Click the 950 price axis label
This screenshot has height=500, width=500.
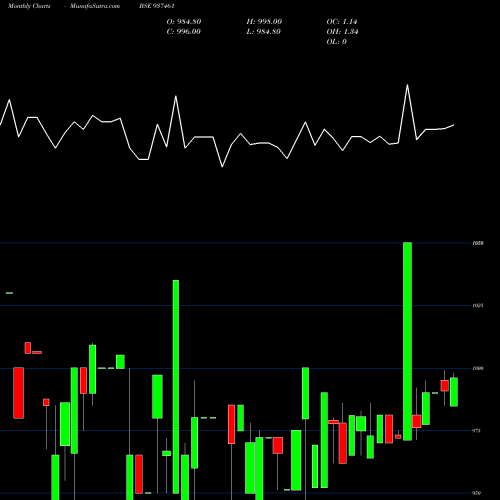(476, 493)
